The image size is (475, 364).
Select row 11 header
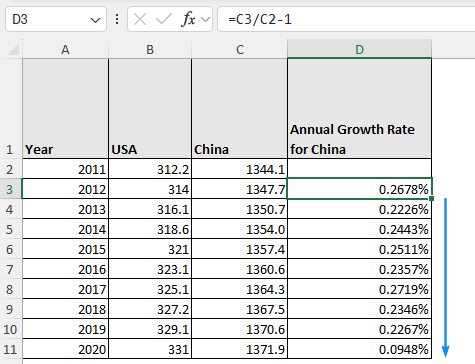coord(10,349)
